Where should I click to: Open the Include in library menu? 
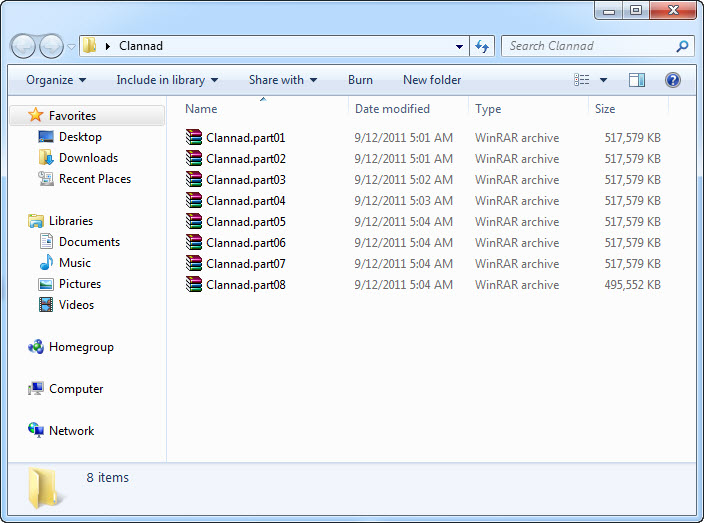(167, 80)
